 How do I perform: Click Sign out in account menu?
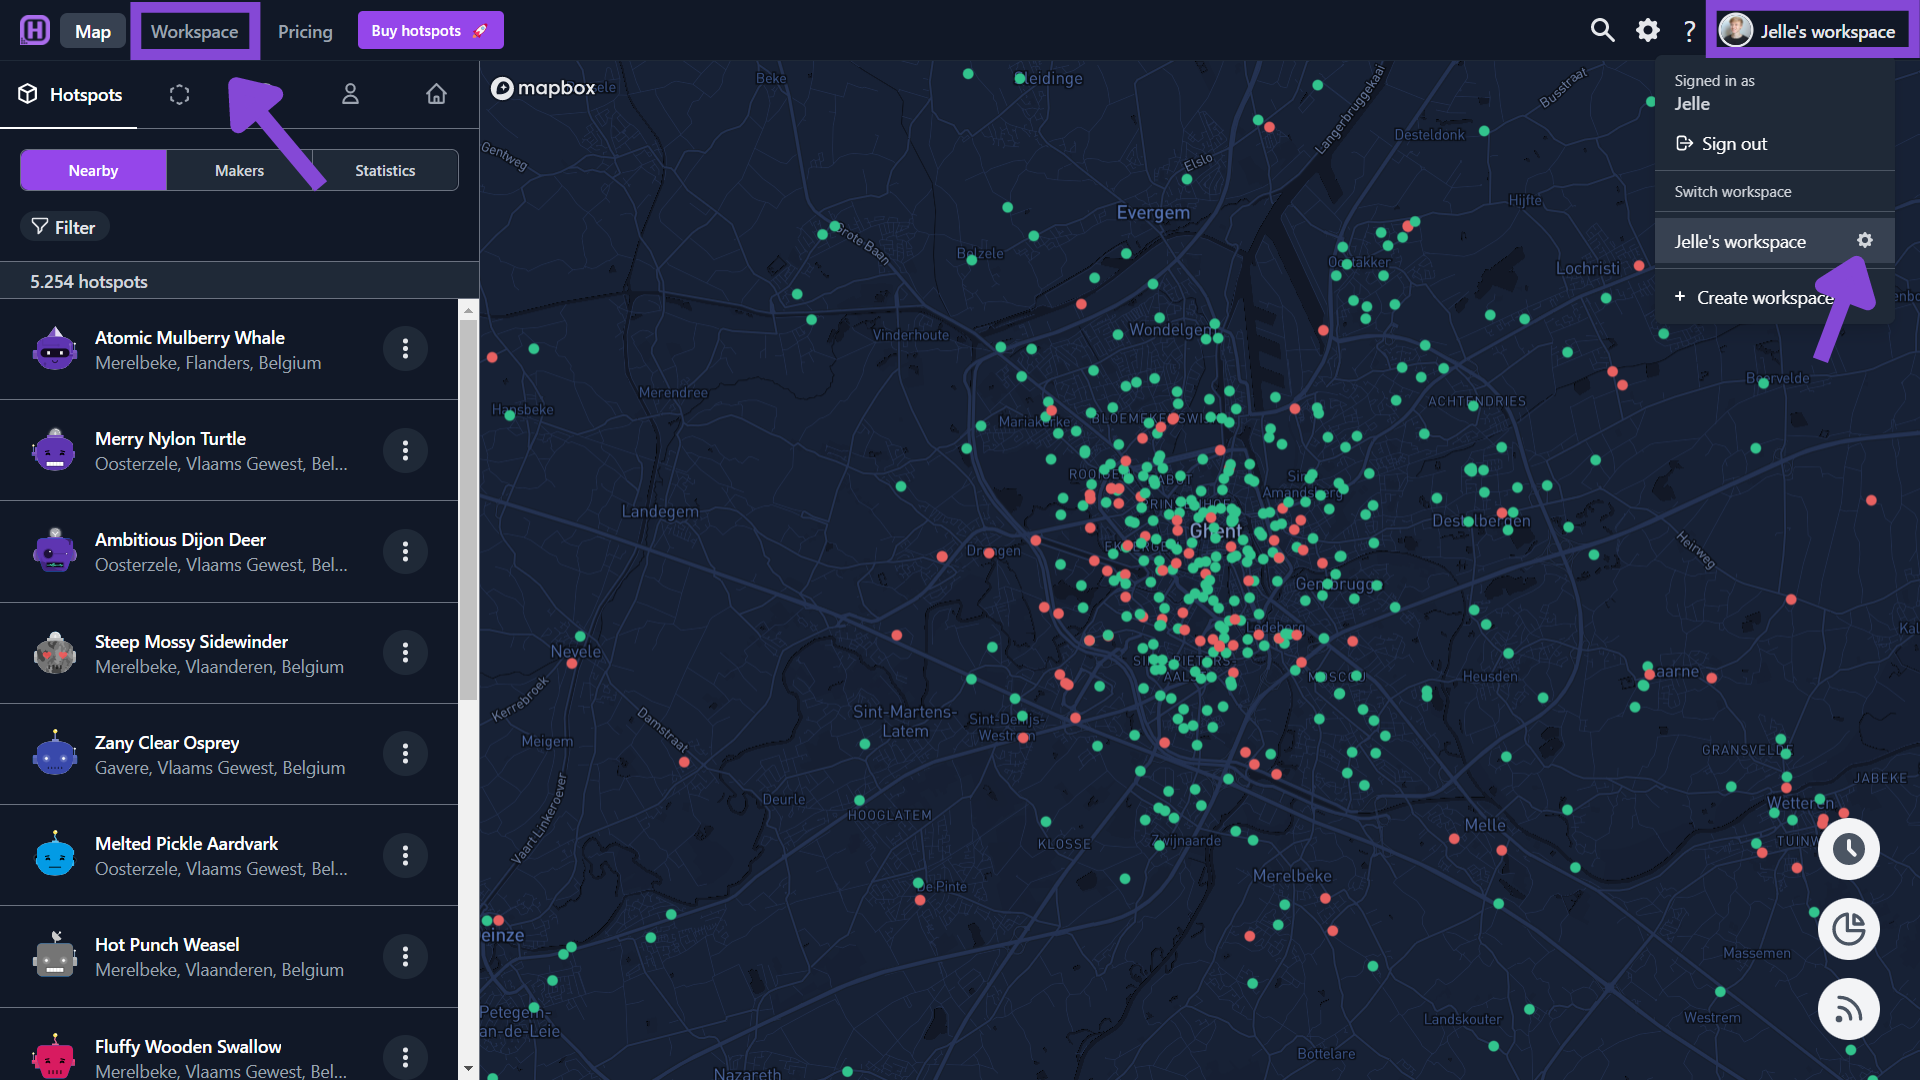(1721, 143)
